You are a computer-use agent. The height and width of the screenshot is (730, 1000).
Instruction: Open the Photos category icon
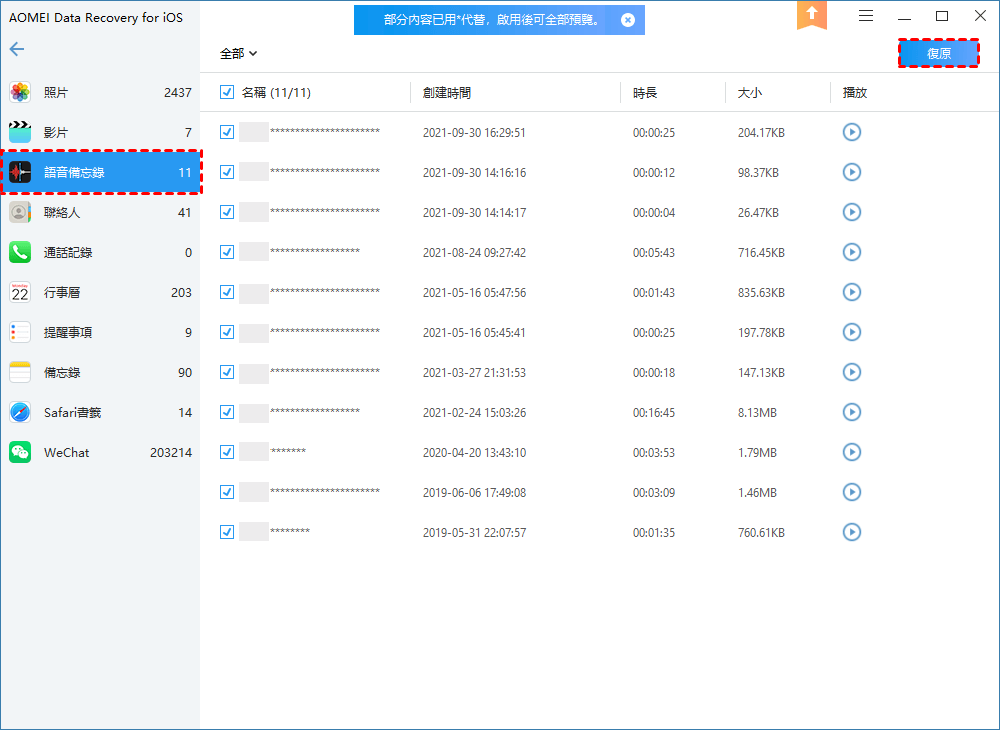(20, 92)
